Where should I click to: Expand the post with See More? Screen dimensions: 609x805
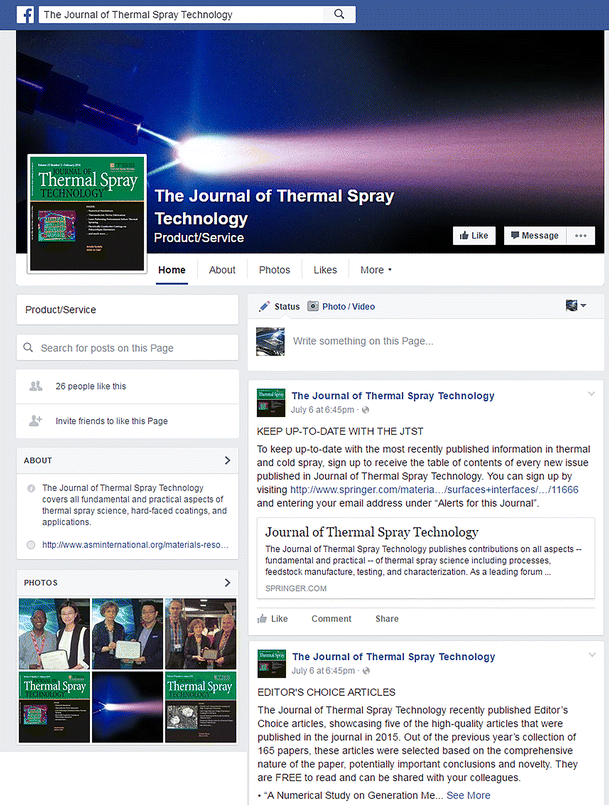tap(468, 795)
